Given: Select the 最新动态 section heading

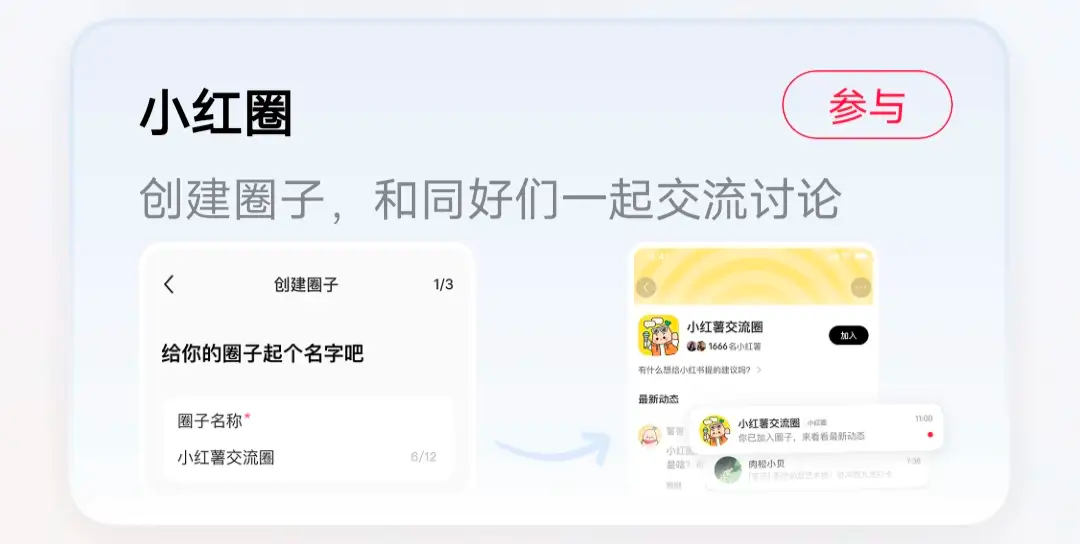Looking at the screenshot, I should pyautogui.click(x=658, y=399).
